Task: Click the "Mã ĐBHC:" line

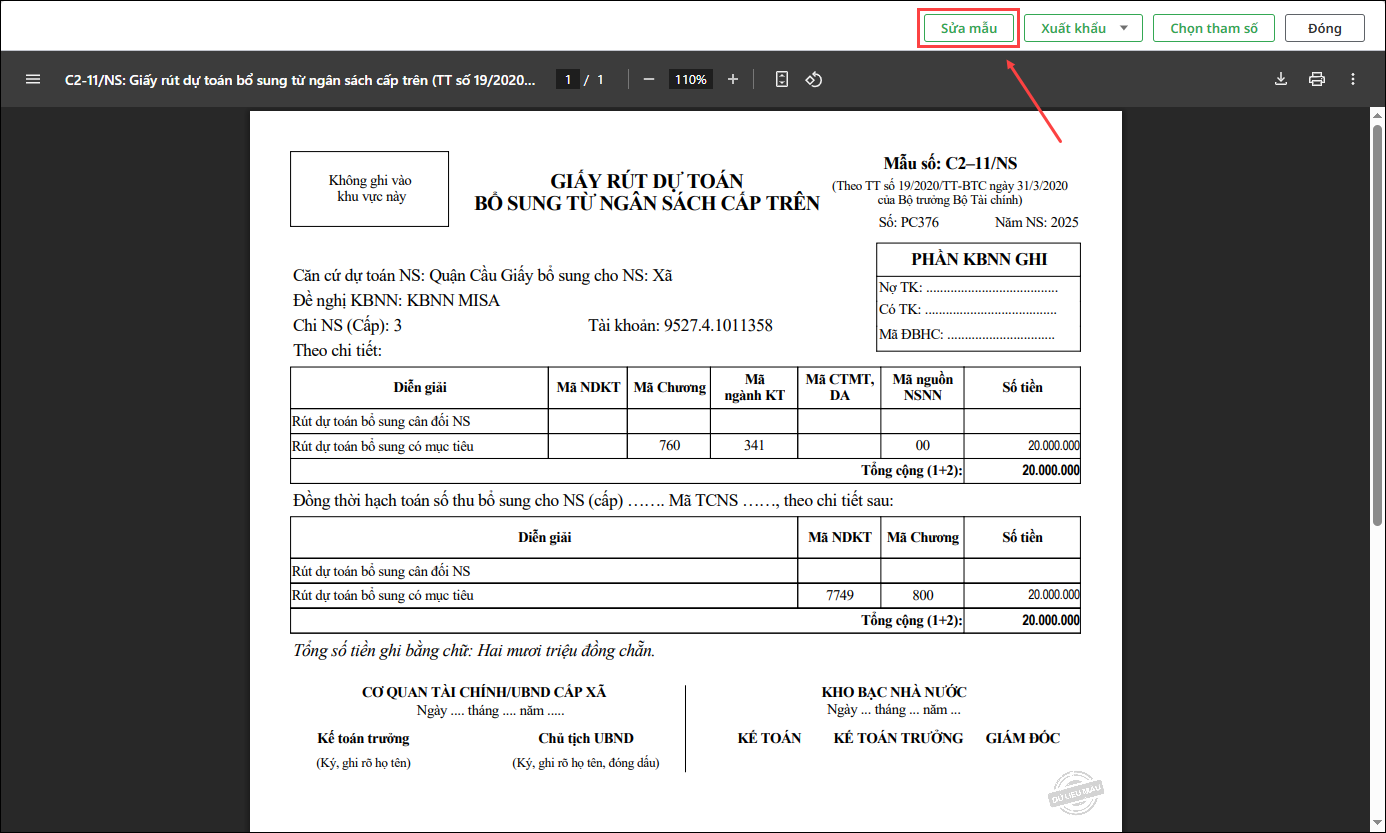Action: 968,334
